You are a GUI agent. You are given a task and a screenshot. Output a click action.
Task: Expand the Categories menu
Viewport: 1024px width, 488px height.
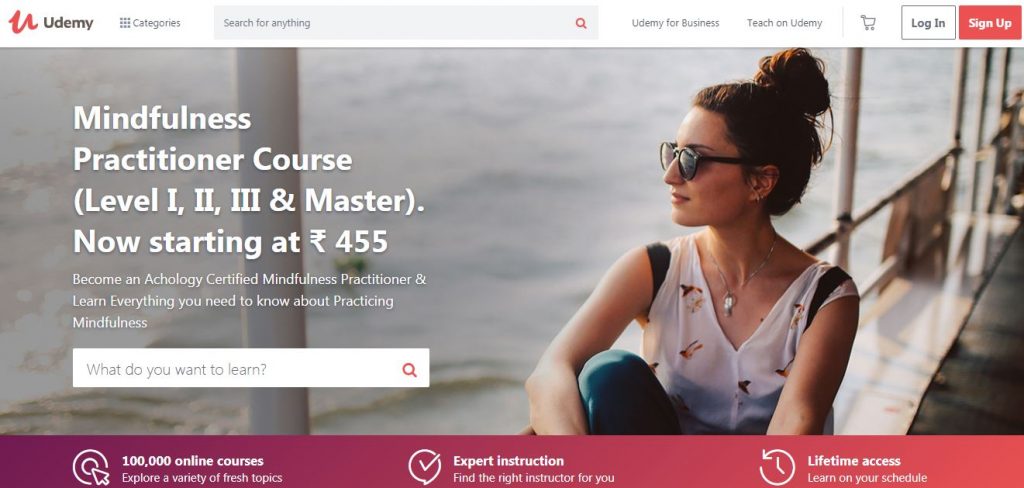pyautogui.click(x=150, y=23)
